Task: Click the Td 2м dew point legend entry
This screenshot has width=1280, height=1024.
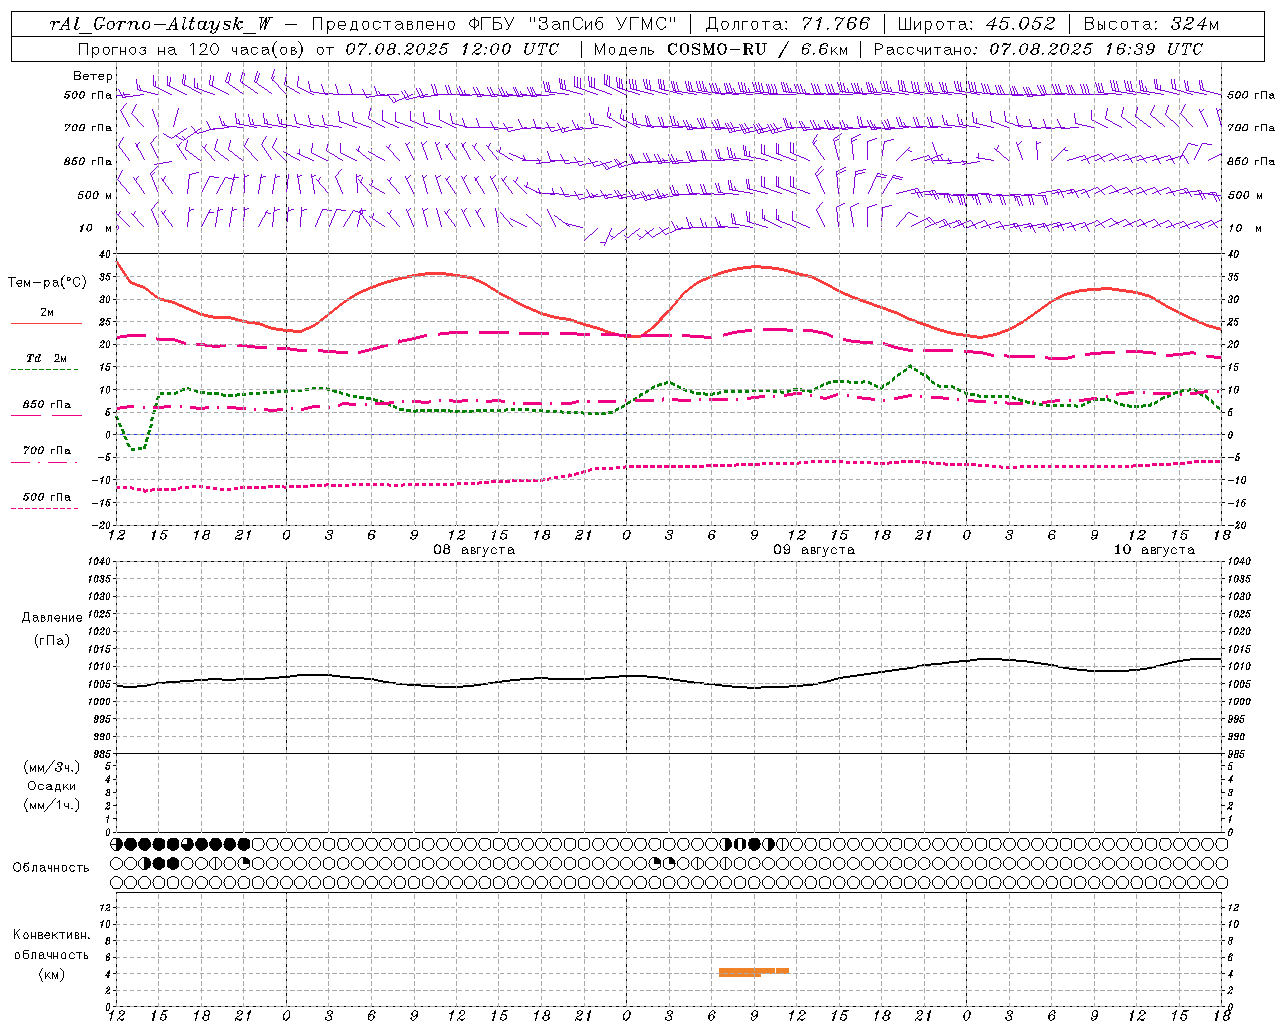Action: pos(47,358)
